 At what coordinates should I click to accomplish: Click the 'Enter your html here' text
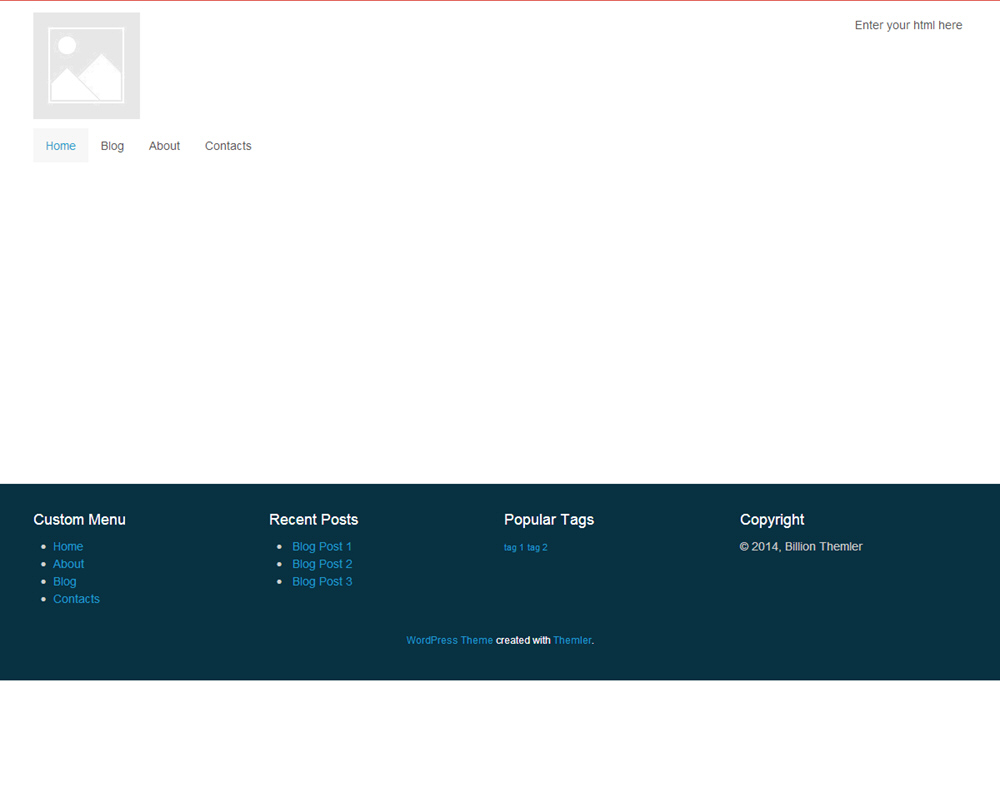pyautogui.click(x=908, y=26)
